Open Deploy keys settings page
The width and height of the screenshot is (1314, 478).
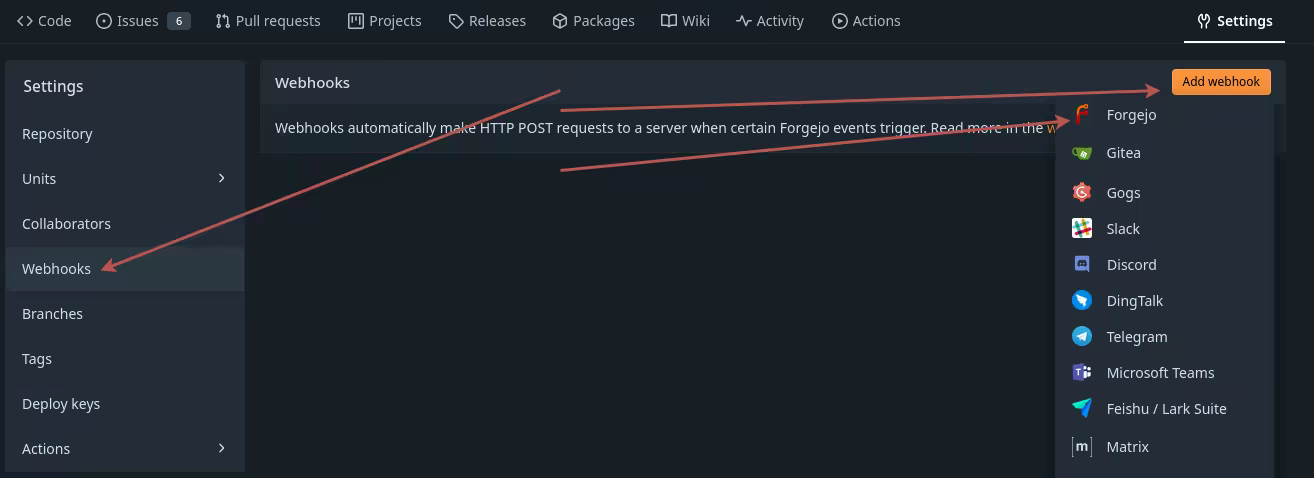tap(61, 404)
